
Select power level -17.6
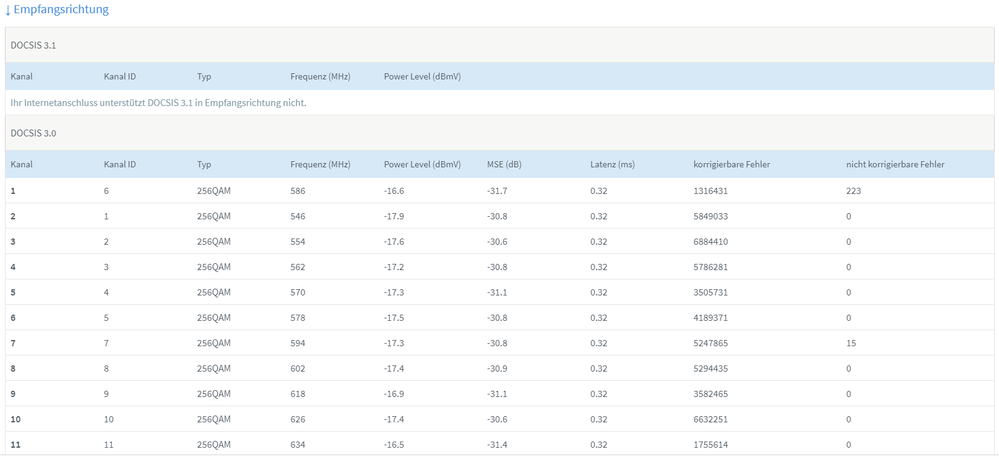tap(394, 241)
